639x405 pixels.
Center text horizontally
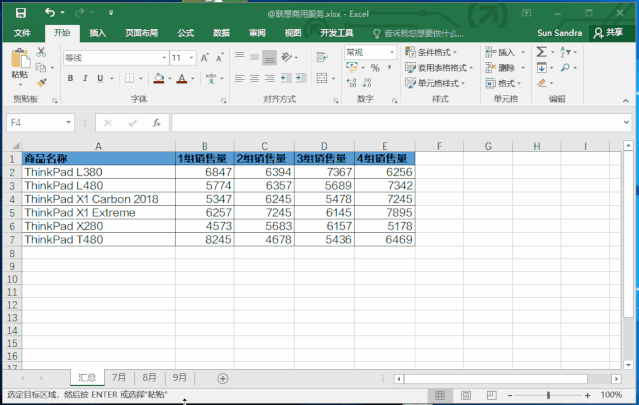coord(254,78)
